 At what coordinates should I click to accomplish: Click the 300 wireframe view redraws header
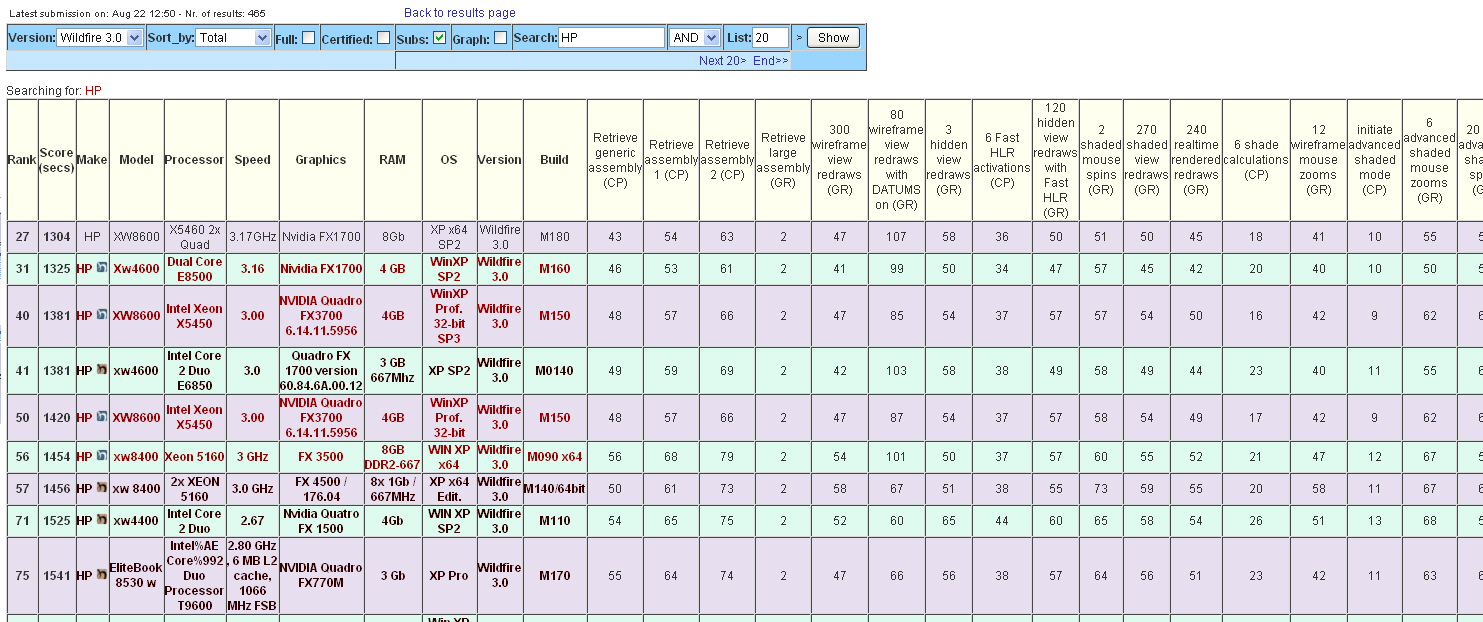click(840, 160)
